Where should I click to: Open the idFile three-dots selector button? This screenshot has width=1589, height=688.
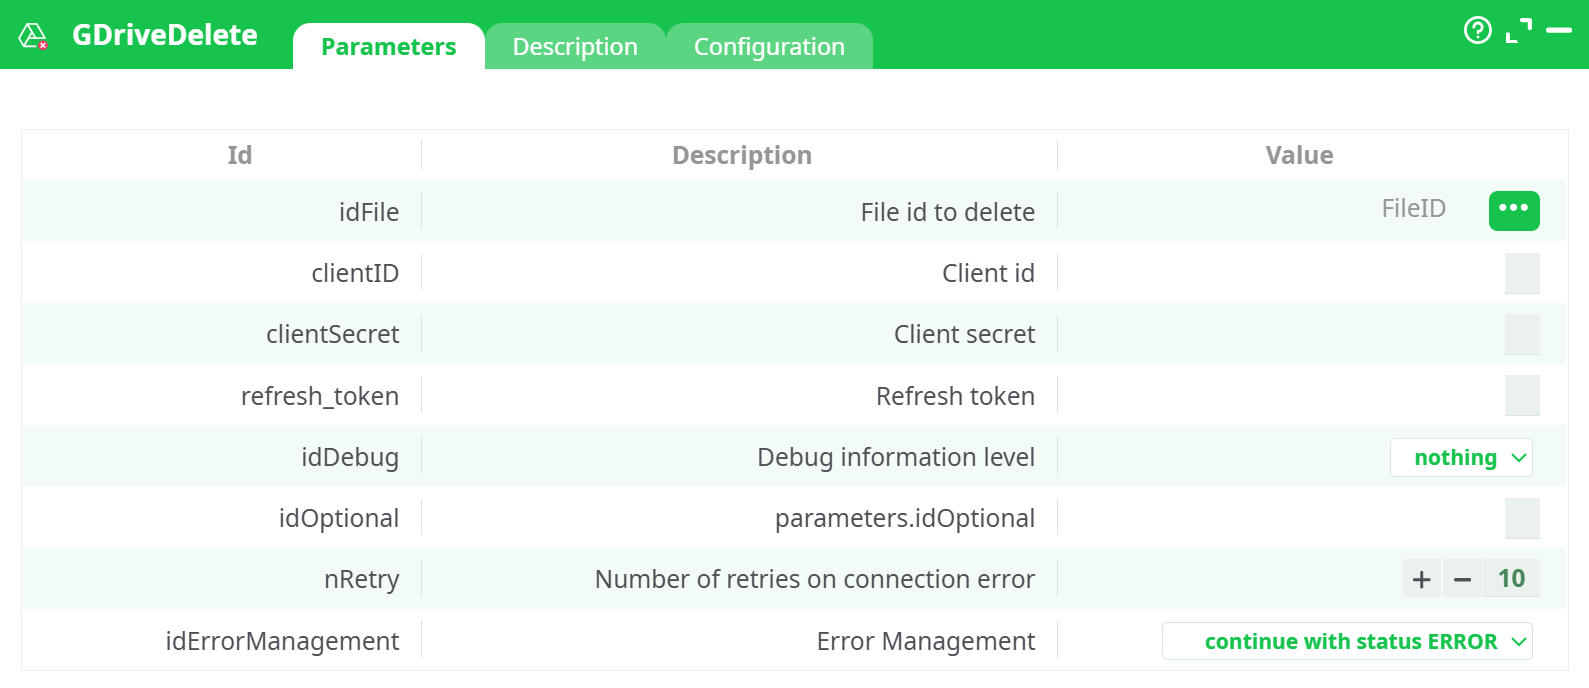(x=1514, y=210)
